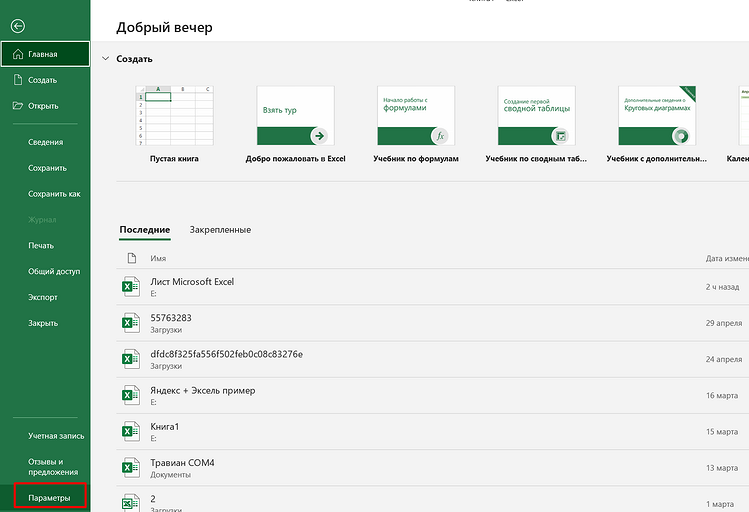Switch to the Закрепленные tab
Image resolution: width=749 pixels, height=512 pixels.
[x=220, y=230]
